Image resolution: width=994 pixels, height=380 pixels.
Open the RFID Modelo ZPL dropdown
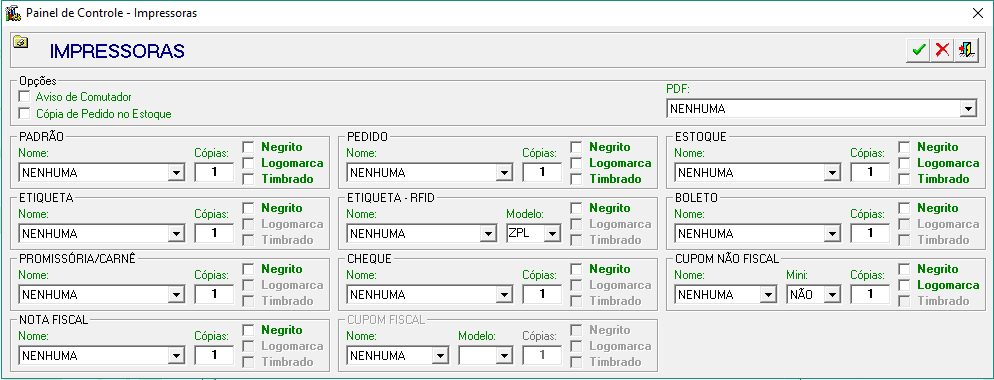point(553,233)
